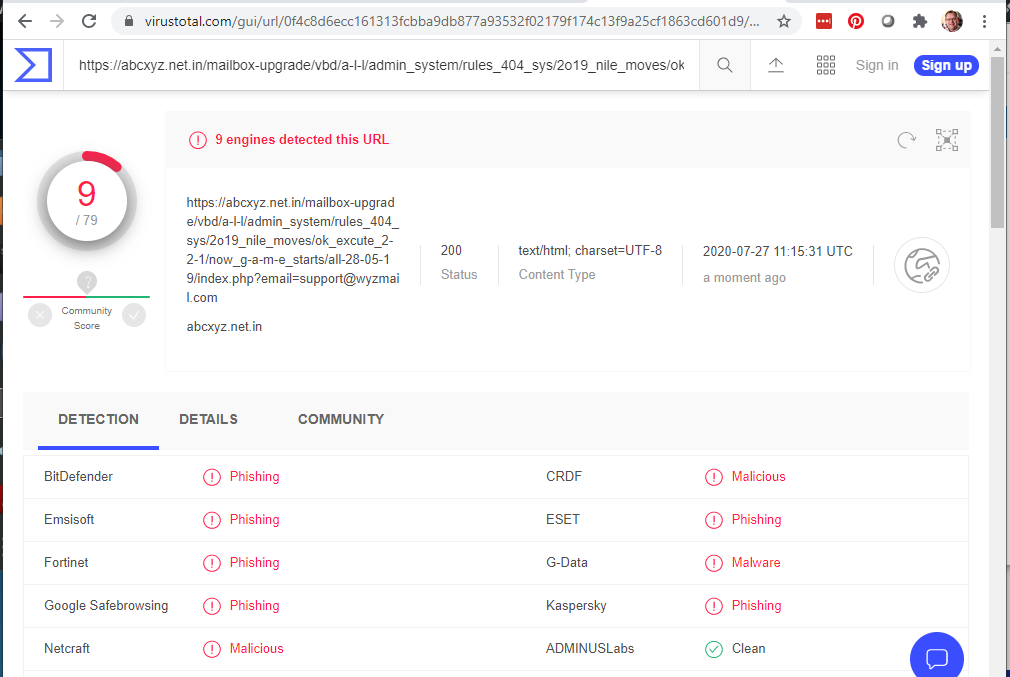This screenshot has height=677, width=1010.
Task: Select the DETECTION tab
Action: (98, 419)
